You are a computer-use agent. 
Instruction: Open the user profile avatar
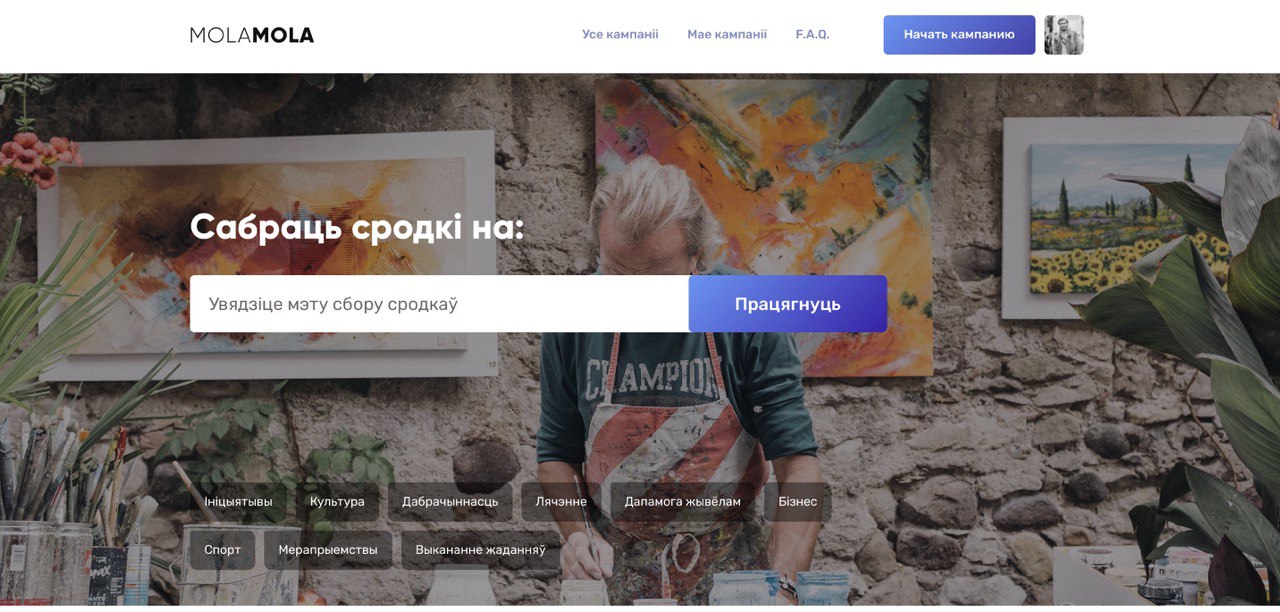(1064, 35)
